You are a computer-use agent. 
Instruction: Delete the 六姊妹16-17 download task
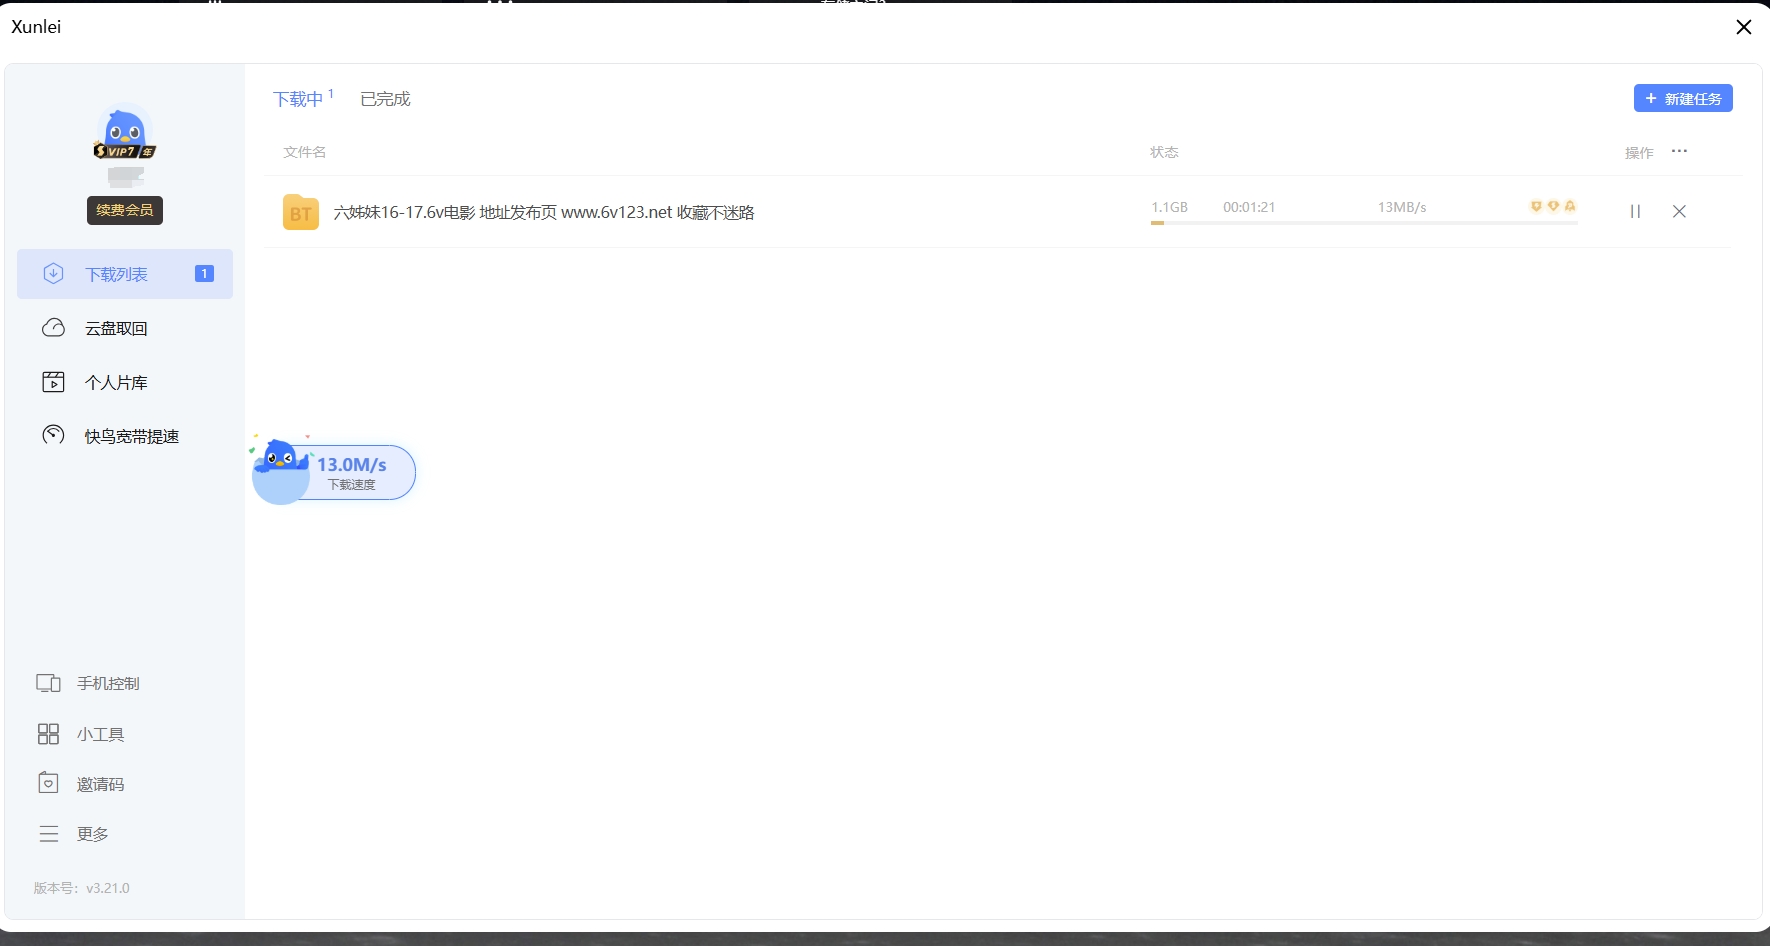click(1679, 211)
